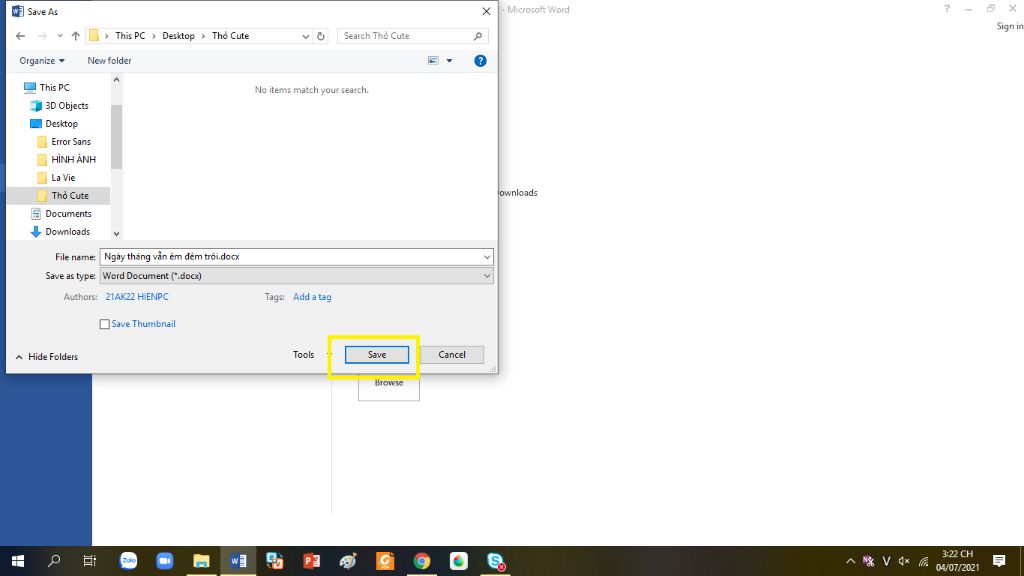This screenshot has width=1024, height=576.
Task: Open the Windows Start menu
Action: pos(18,561)
